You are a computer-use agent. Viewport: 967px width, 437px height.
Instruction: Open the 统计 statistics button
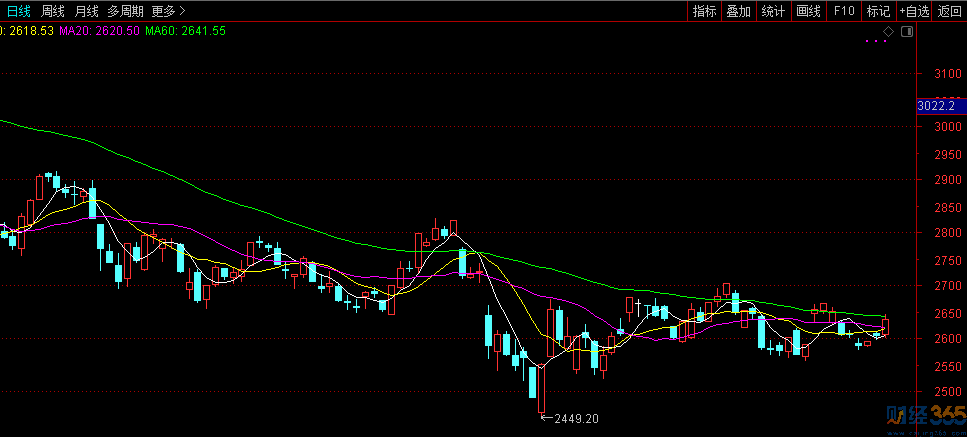773,11
